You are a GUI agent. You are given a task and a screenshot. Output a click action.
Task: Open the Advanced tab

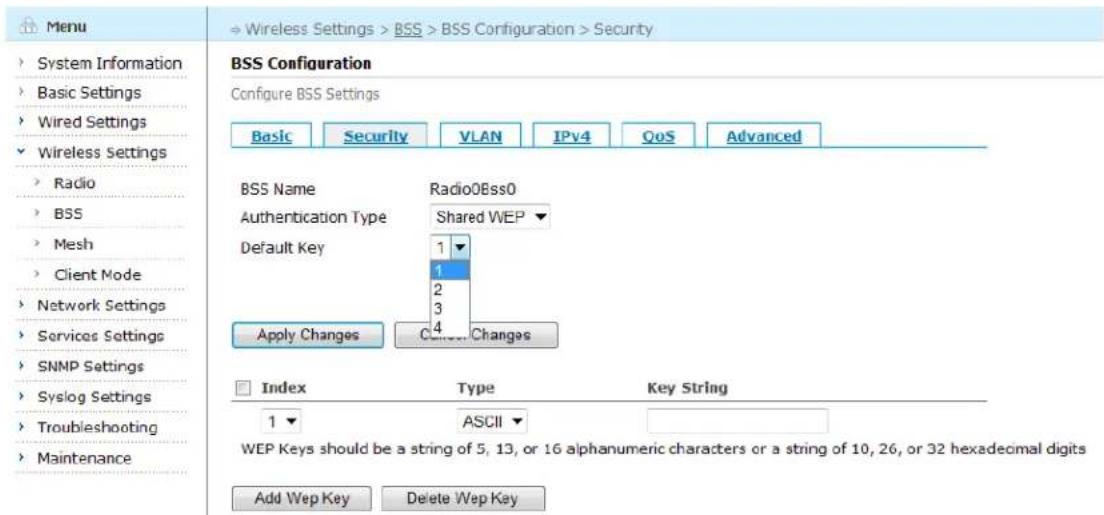(764, 137)
